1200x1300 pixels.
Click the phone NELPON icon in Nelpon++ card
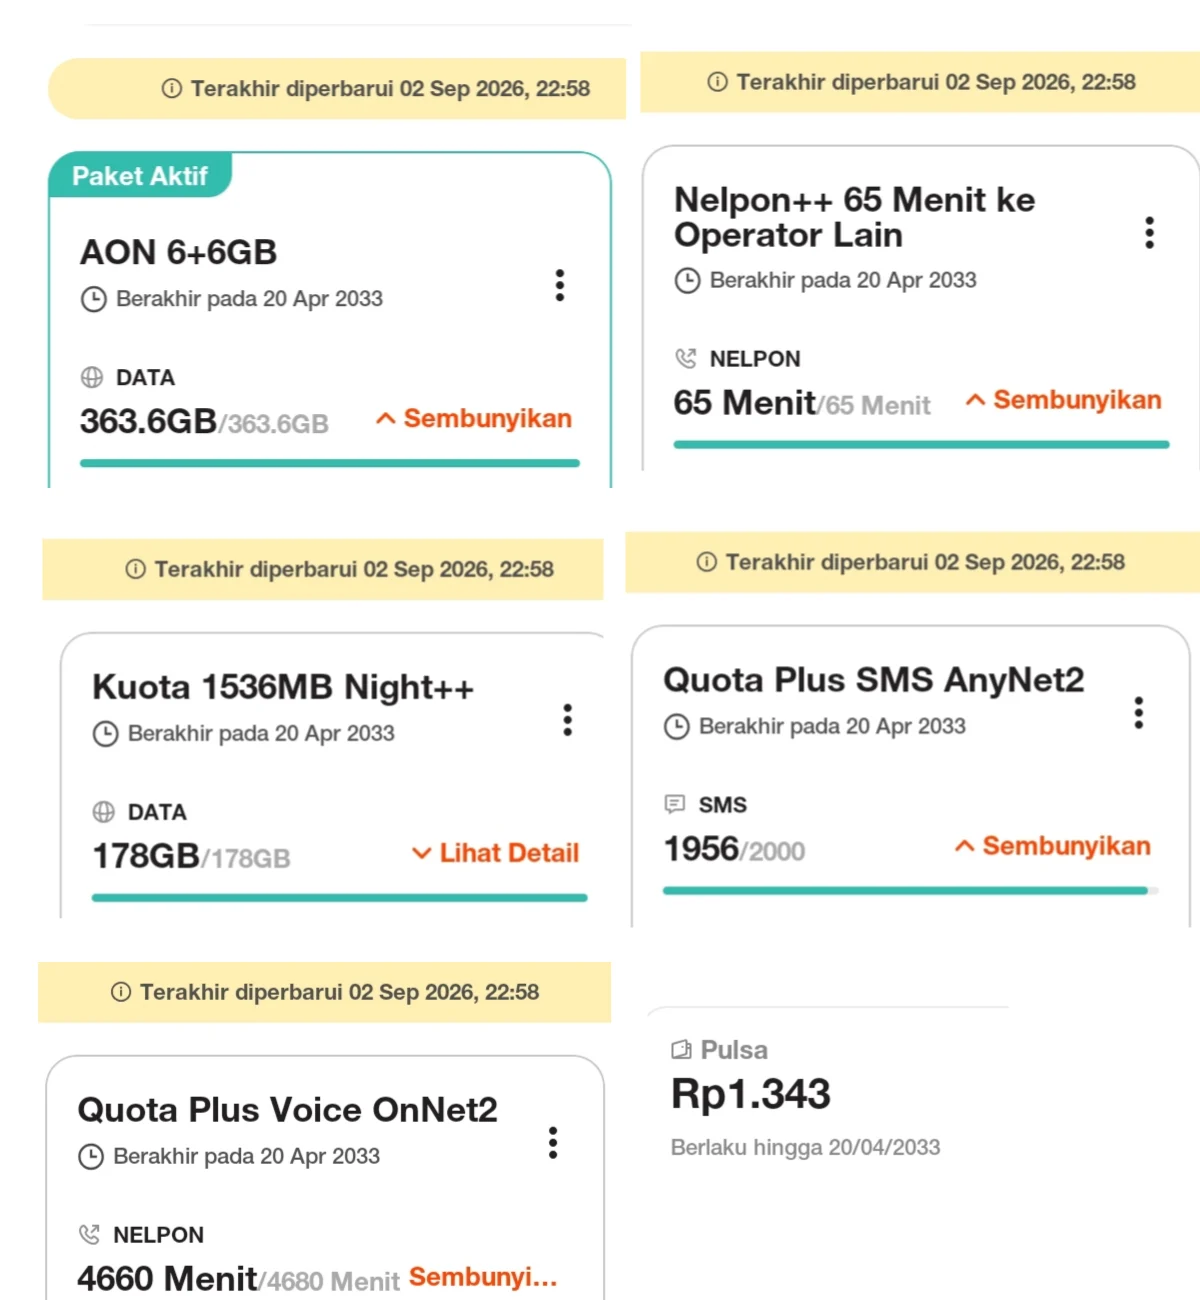tap(686, 358)
